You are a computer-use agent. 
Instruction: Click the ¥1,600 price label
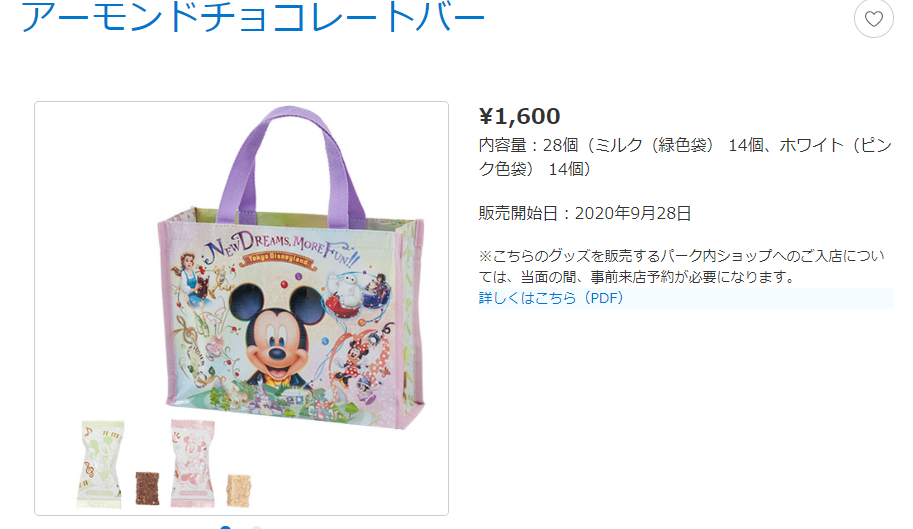click(x=519, y=116)
